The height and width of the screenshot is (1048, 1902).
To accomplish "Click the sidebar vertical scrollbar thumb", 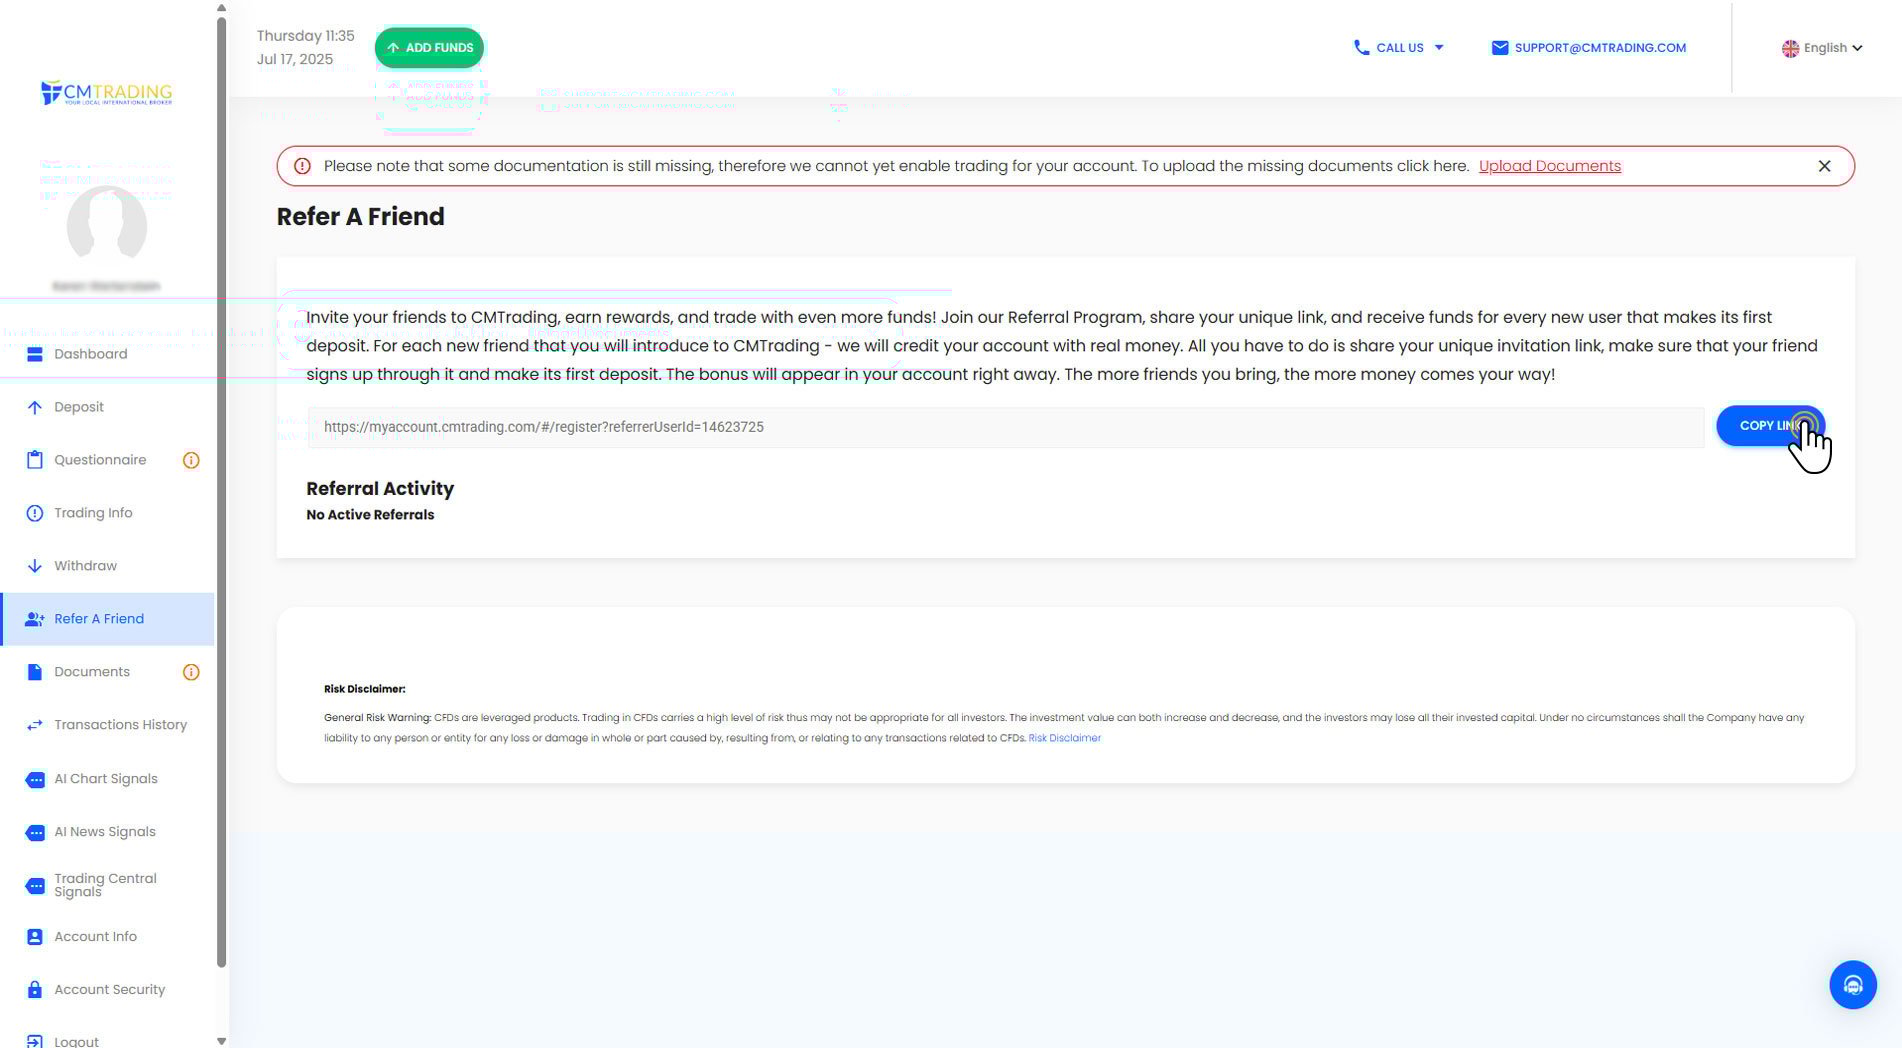I will 221,492.
